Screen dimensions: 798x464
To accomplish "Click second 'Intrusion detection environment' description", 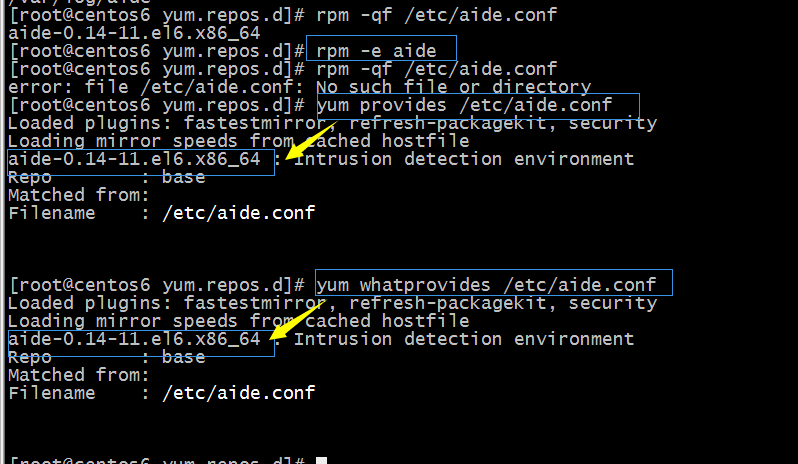I will (x=464, y=339).
